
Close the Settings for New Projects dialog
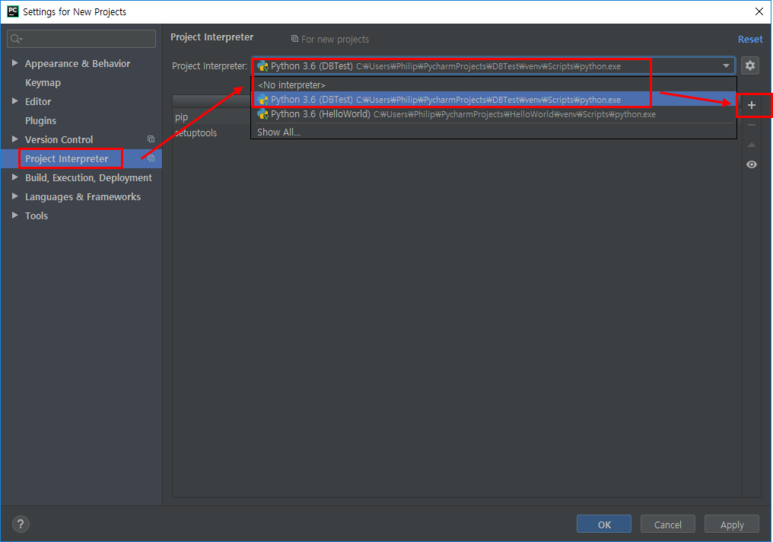coord(759,11)
